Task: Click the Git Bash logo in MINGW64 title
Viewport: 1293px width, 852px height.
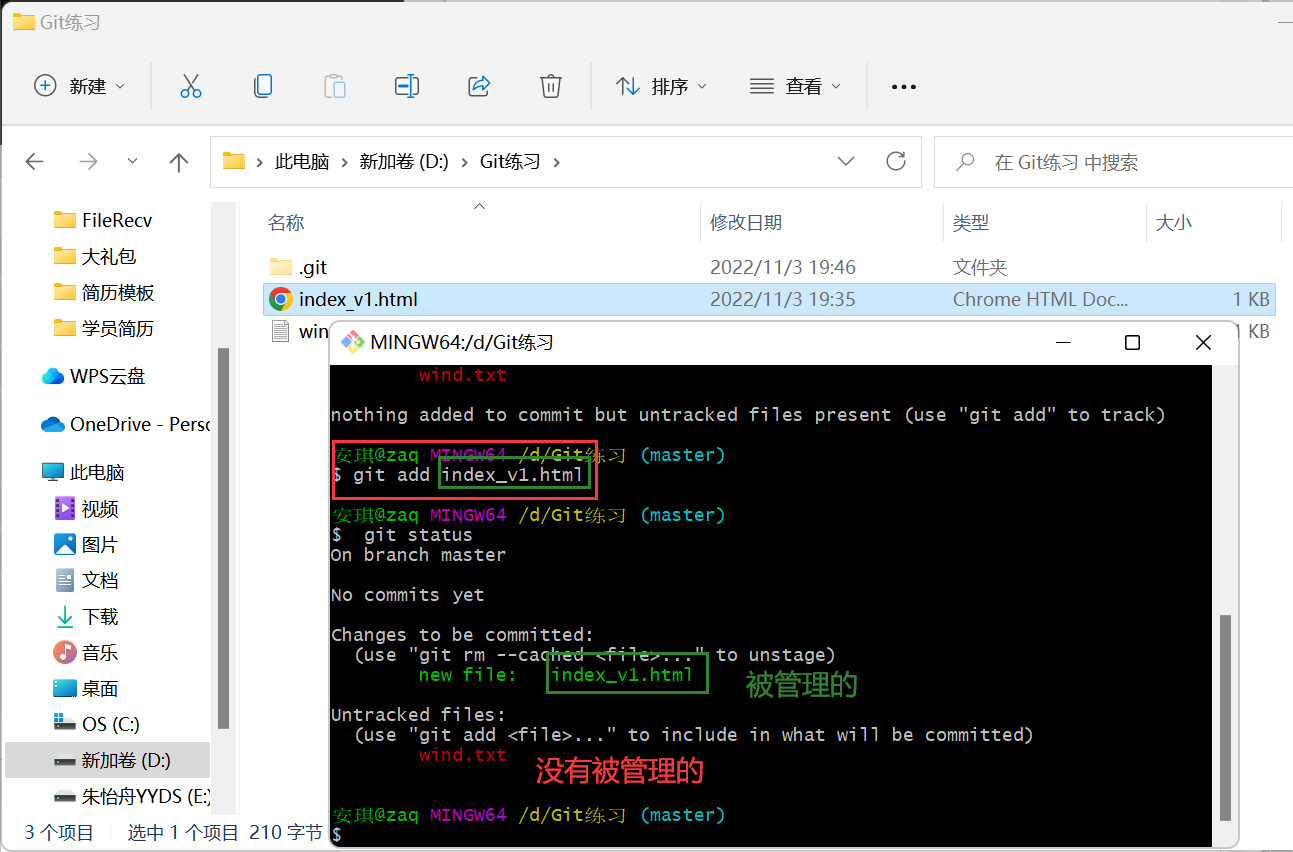Action: (352, 343)
